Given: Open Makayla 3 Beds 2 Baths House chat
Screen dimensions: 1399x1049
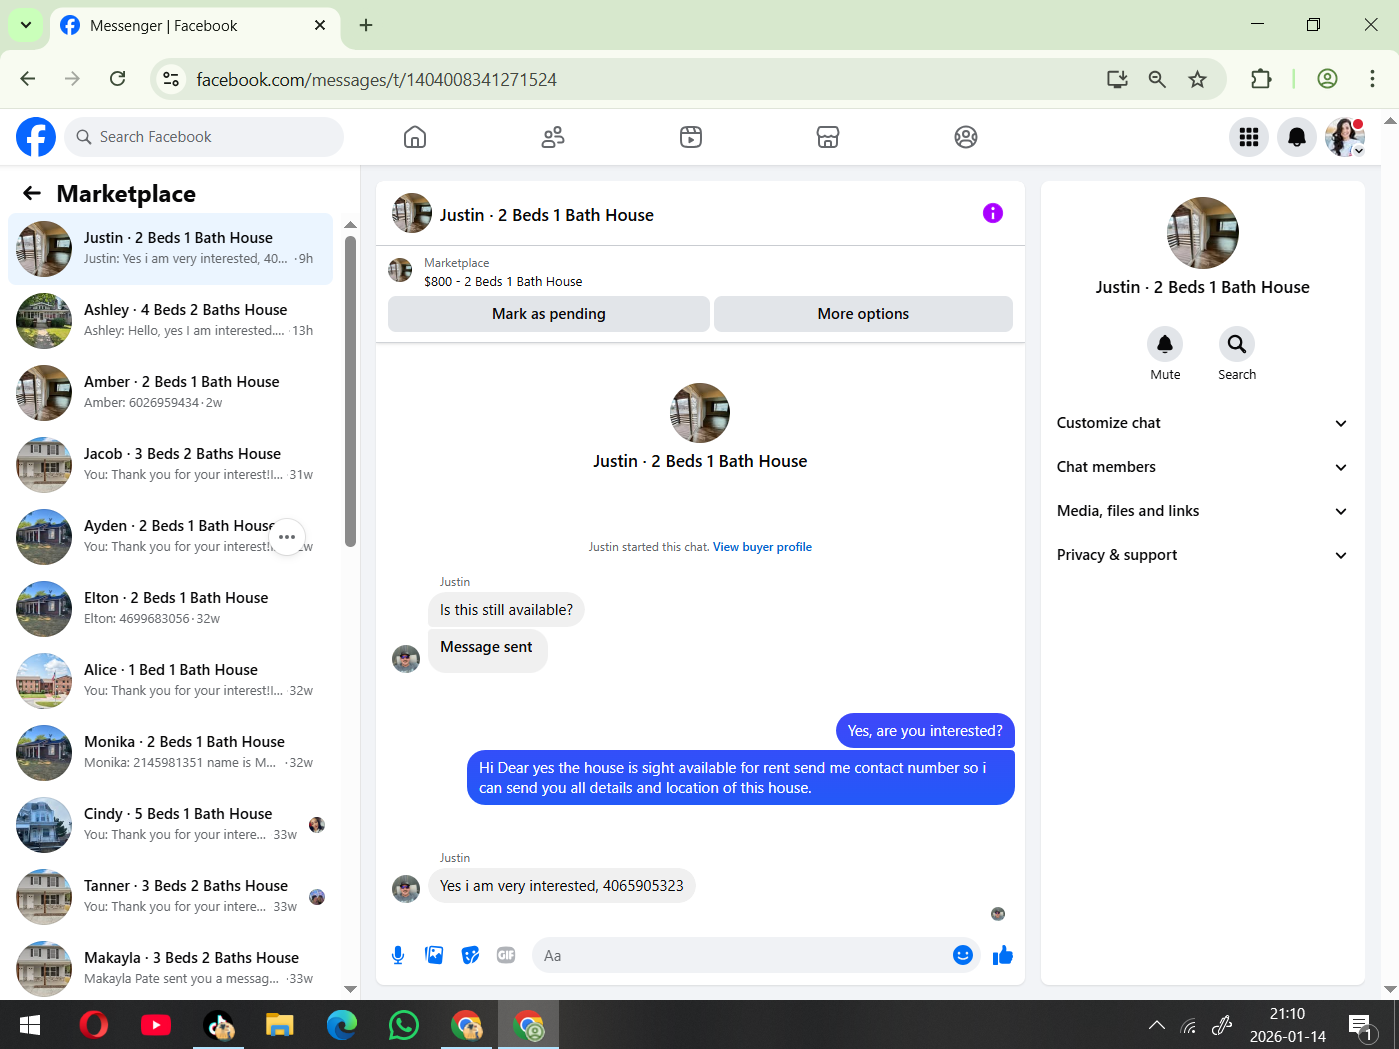Looking at the screenshot, I should (x=170, y=969).
